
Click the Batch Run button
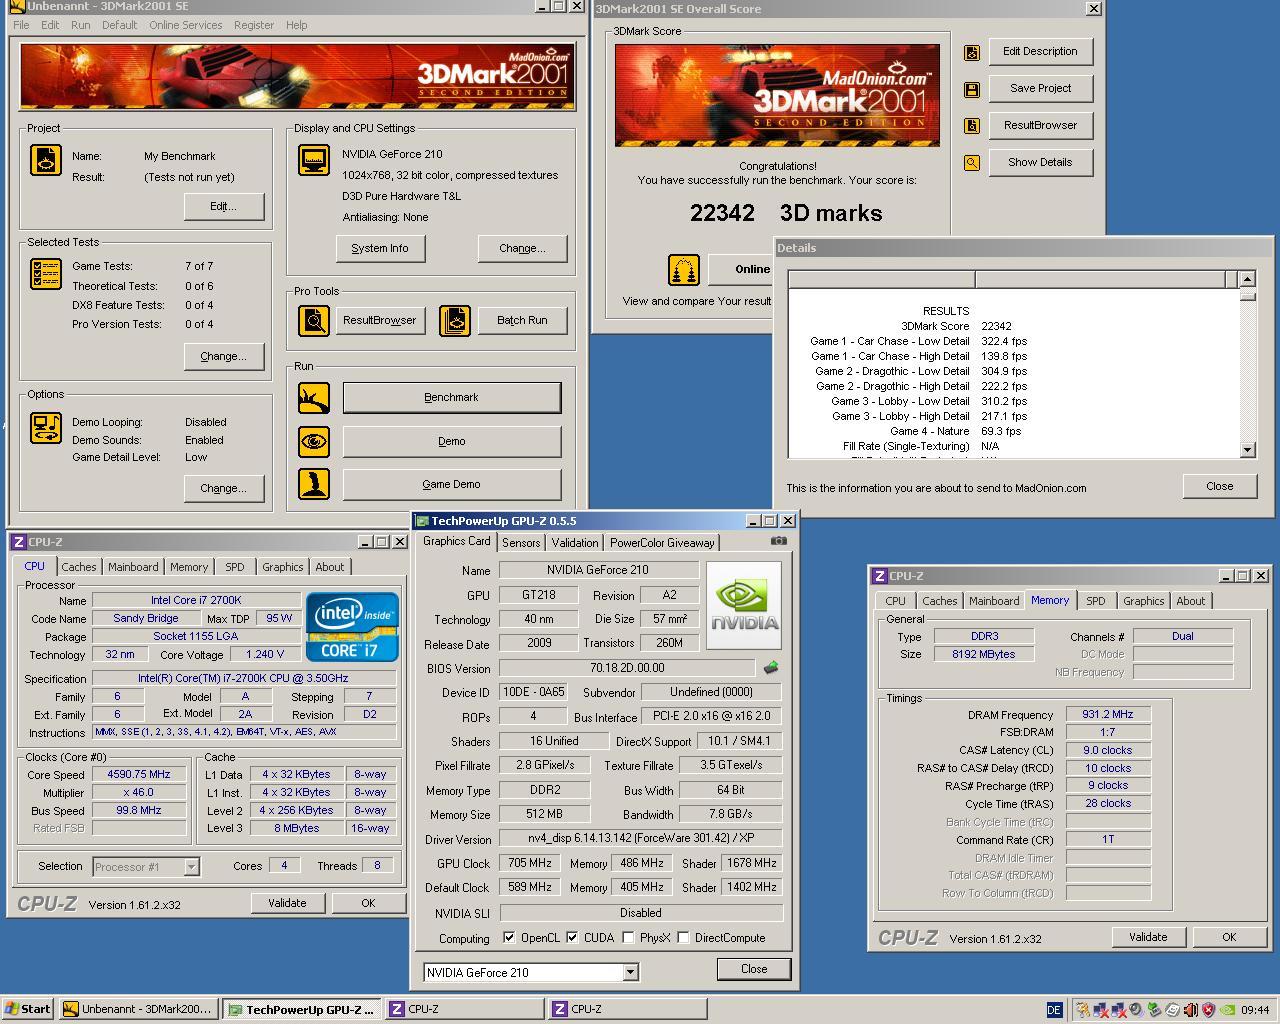[x=522, y=320]
